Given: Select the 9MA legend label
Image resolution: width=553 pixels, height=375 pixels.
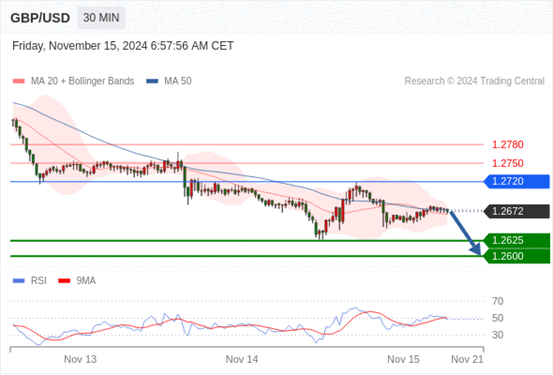Looking at the screenshot, I should coord(86,281).
